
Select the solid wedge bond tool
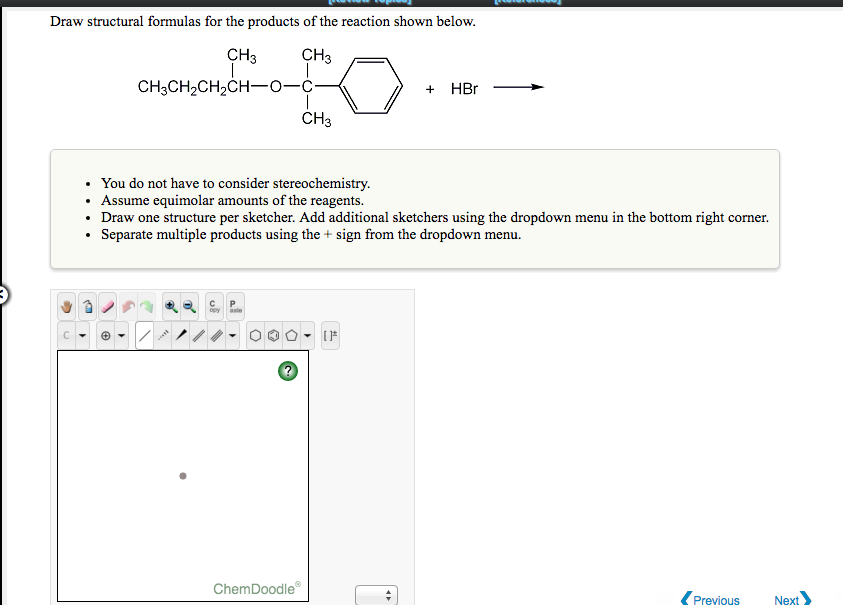[x=181, y=334]
